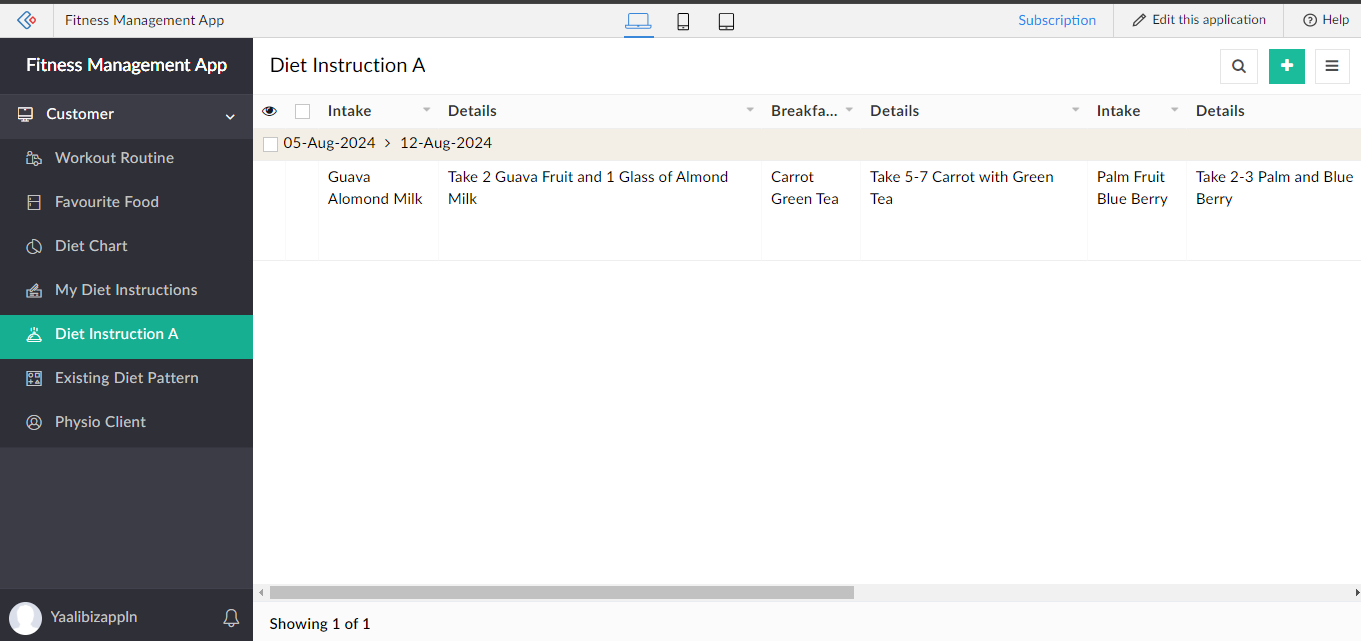Open the hamburger options menu icon
Image resolution: width=1361 pixels, height=641 pixels.
click(x=1331, y=66)
